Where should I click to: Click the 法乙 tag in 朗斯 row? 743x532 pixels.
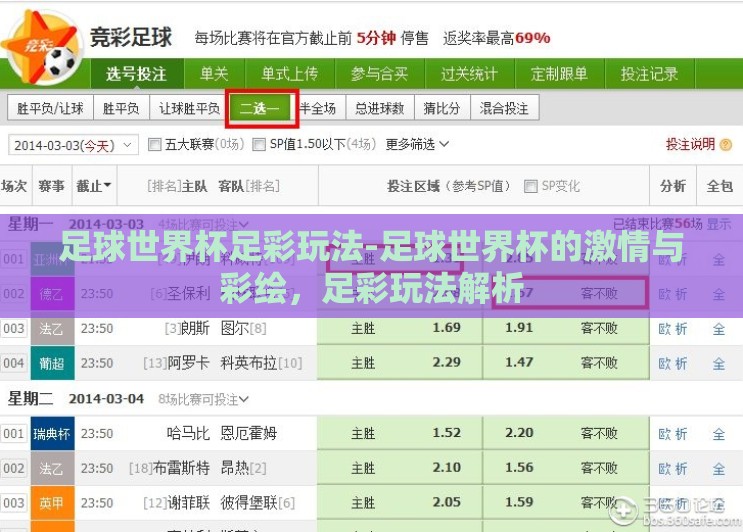[x=52, y=330]
